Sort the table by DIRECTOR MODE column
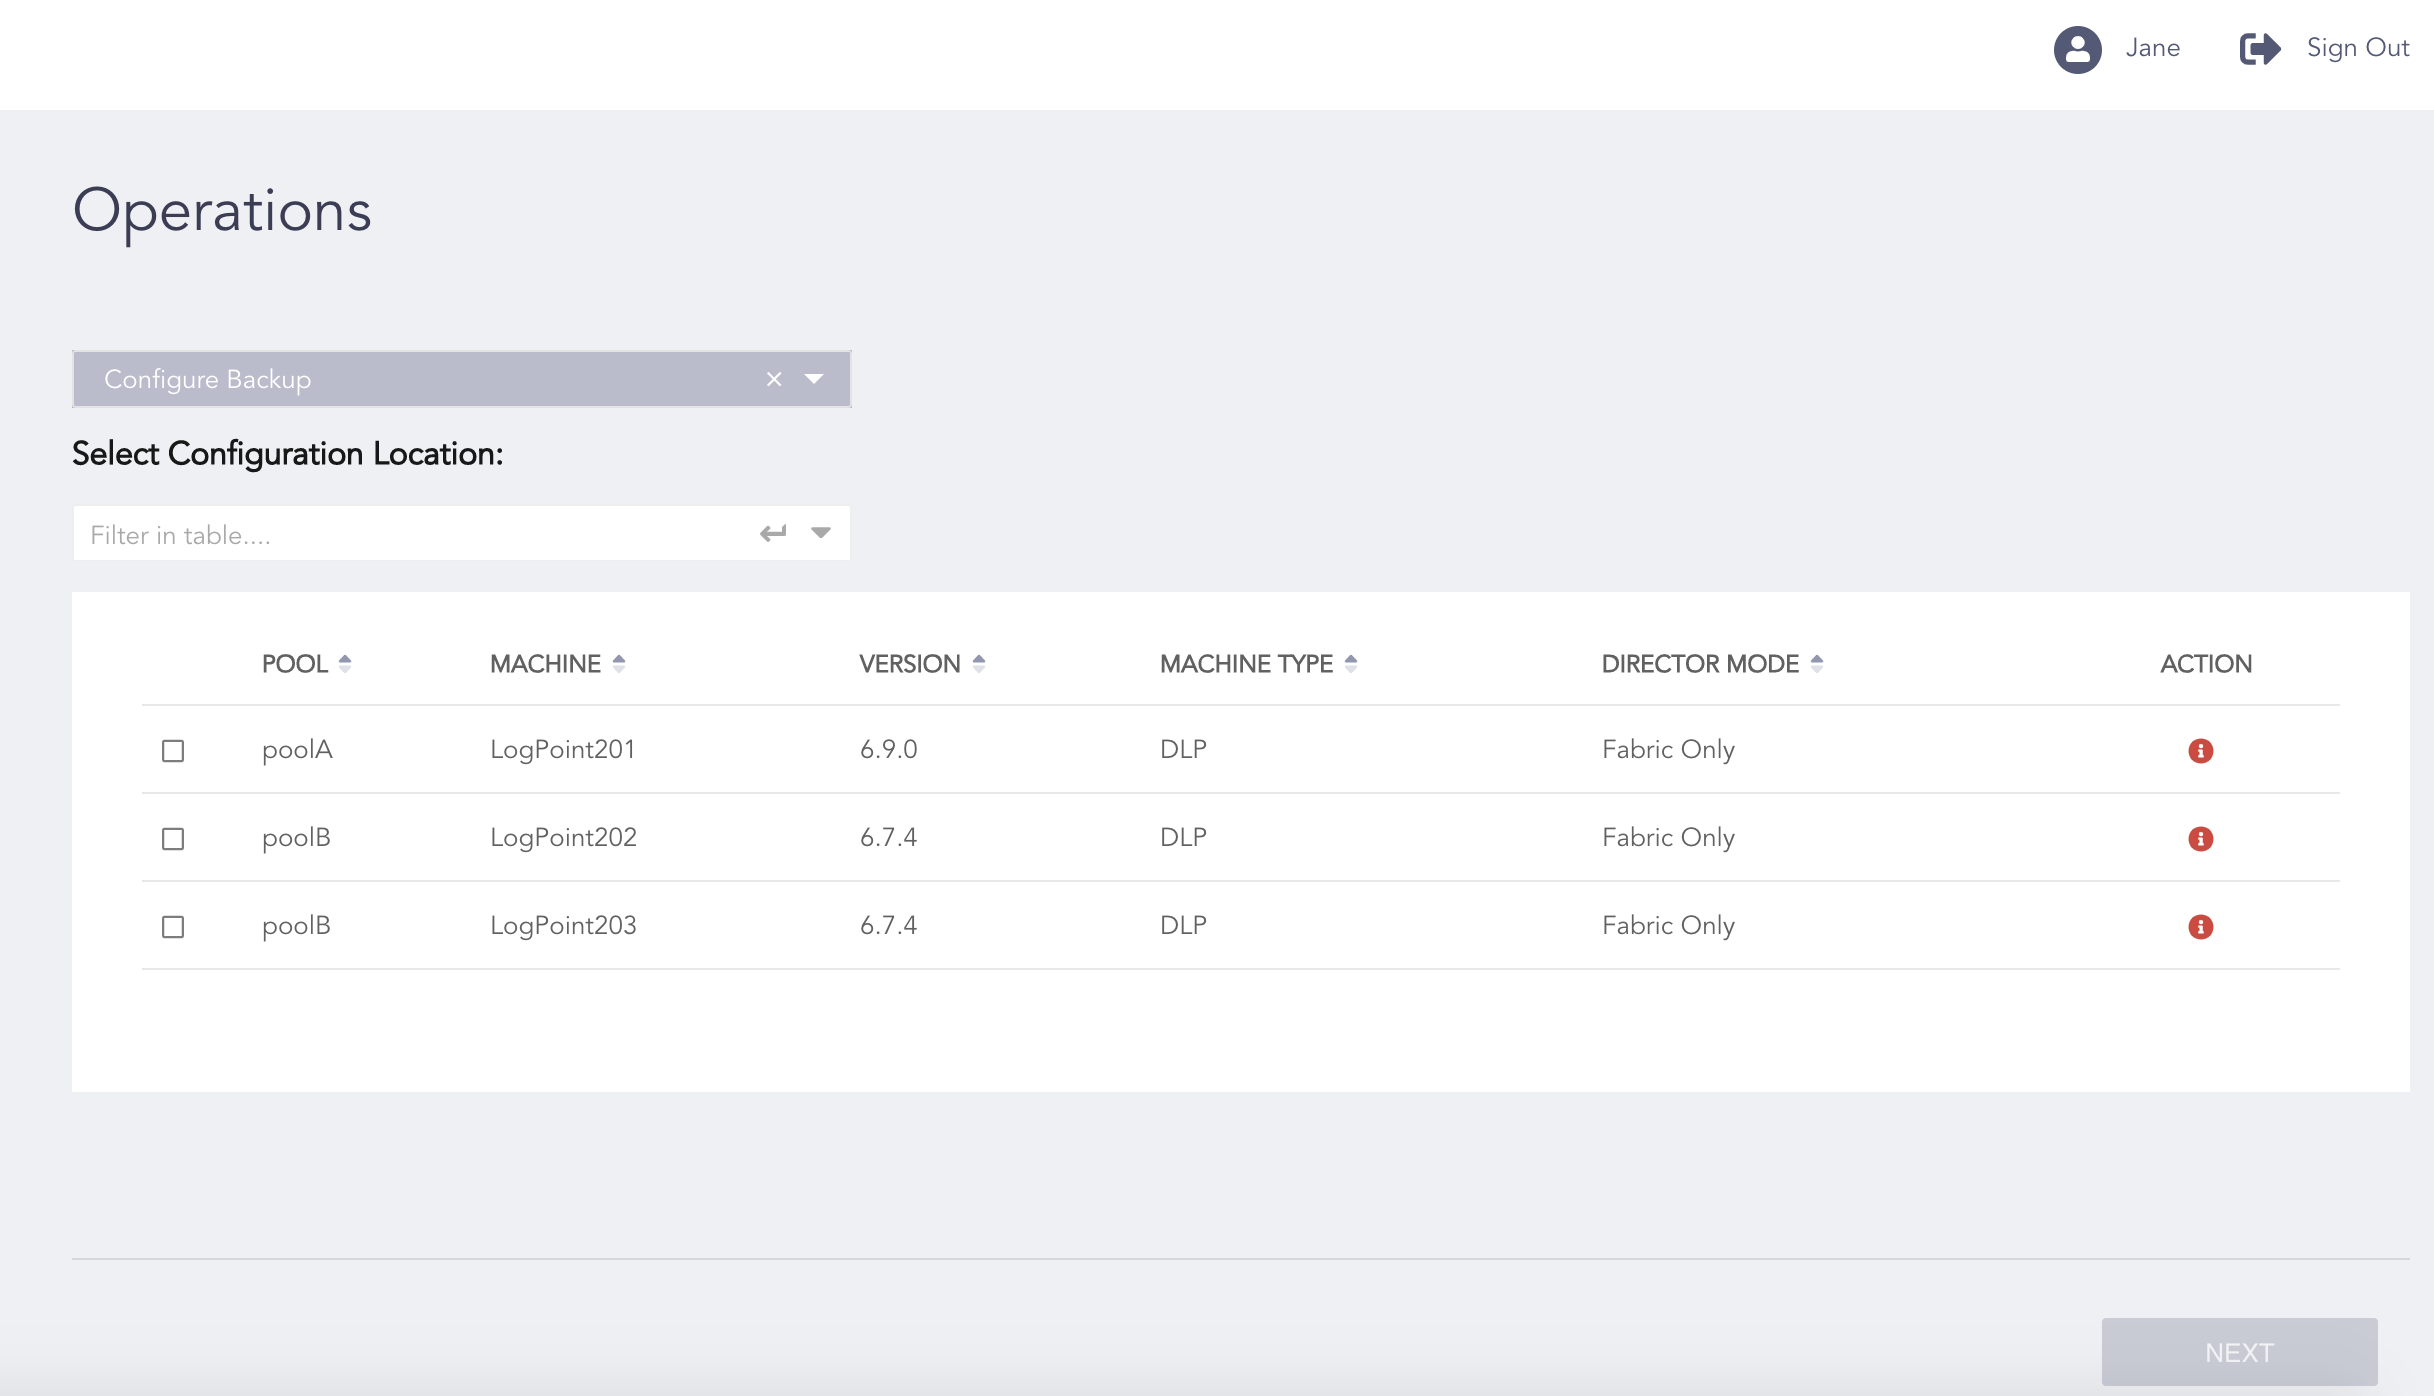 1819,662
